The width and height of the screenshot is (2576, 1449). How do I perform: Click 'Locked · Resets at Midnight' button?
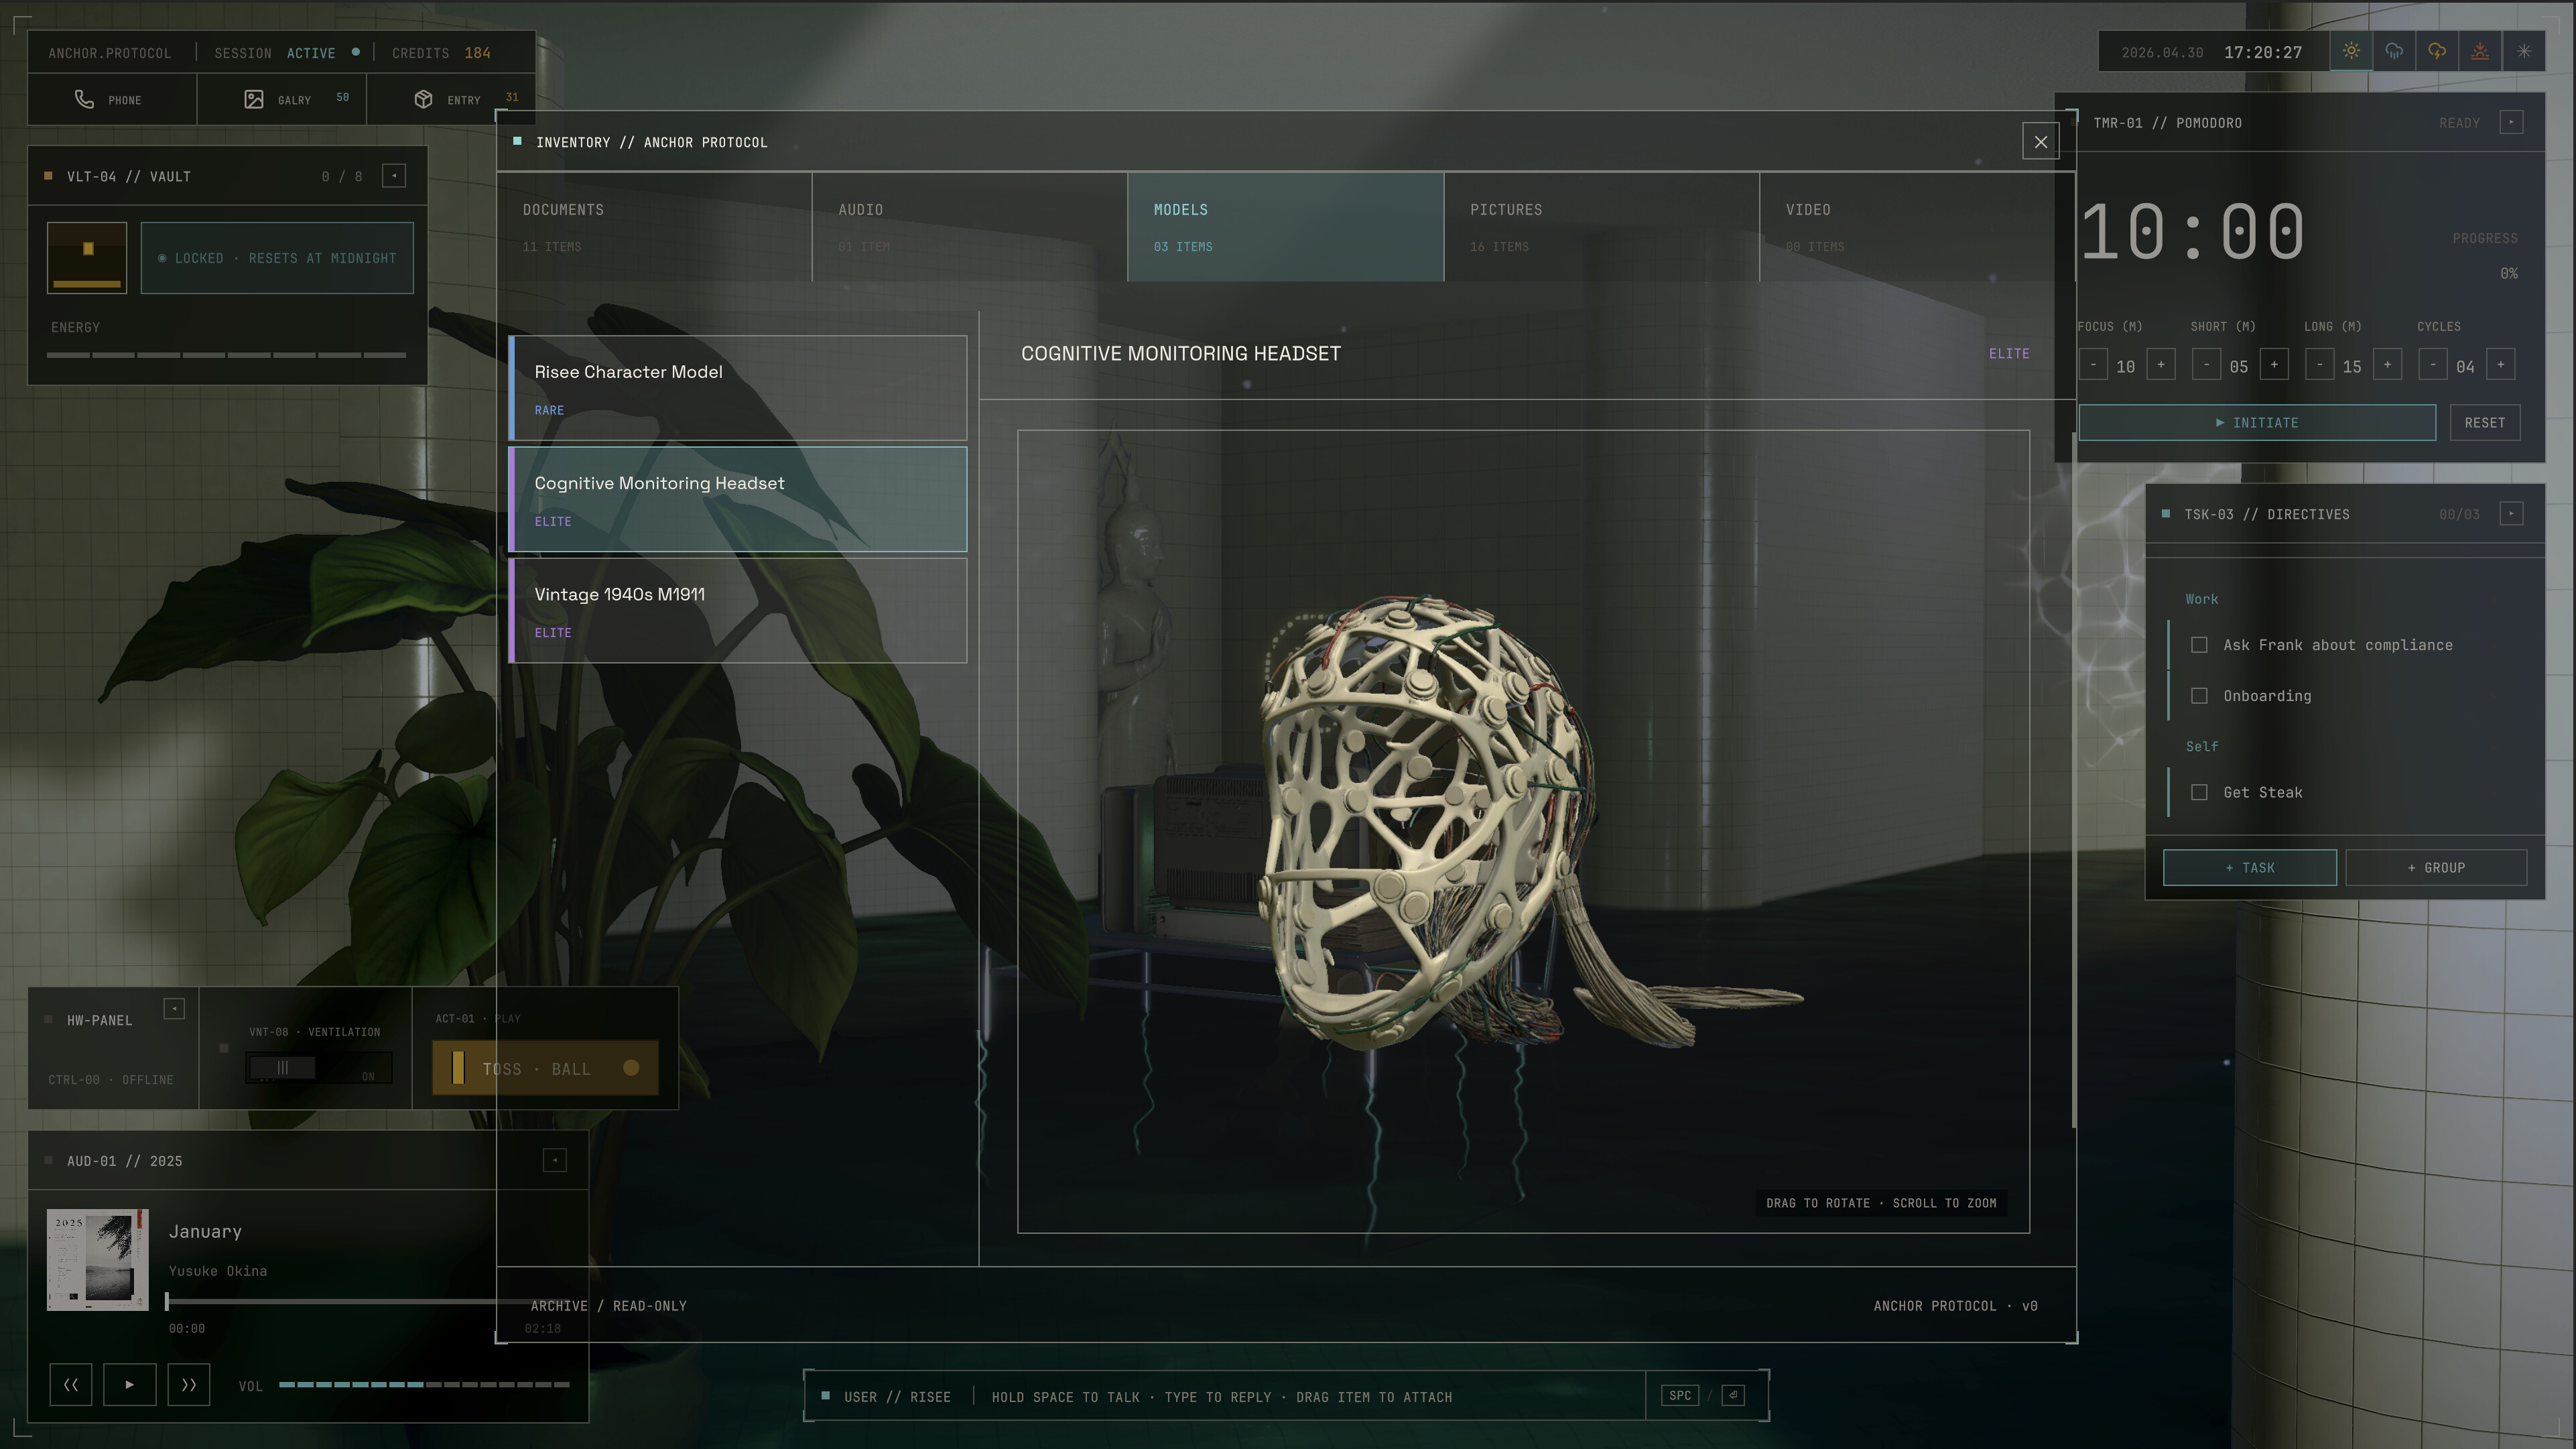pos(277,258)
